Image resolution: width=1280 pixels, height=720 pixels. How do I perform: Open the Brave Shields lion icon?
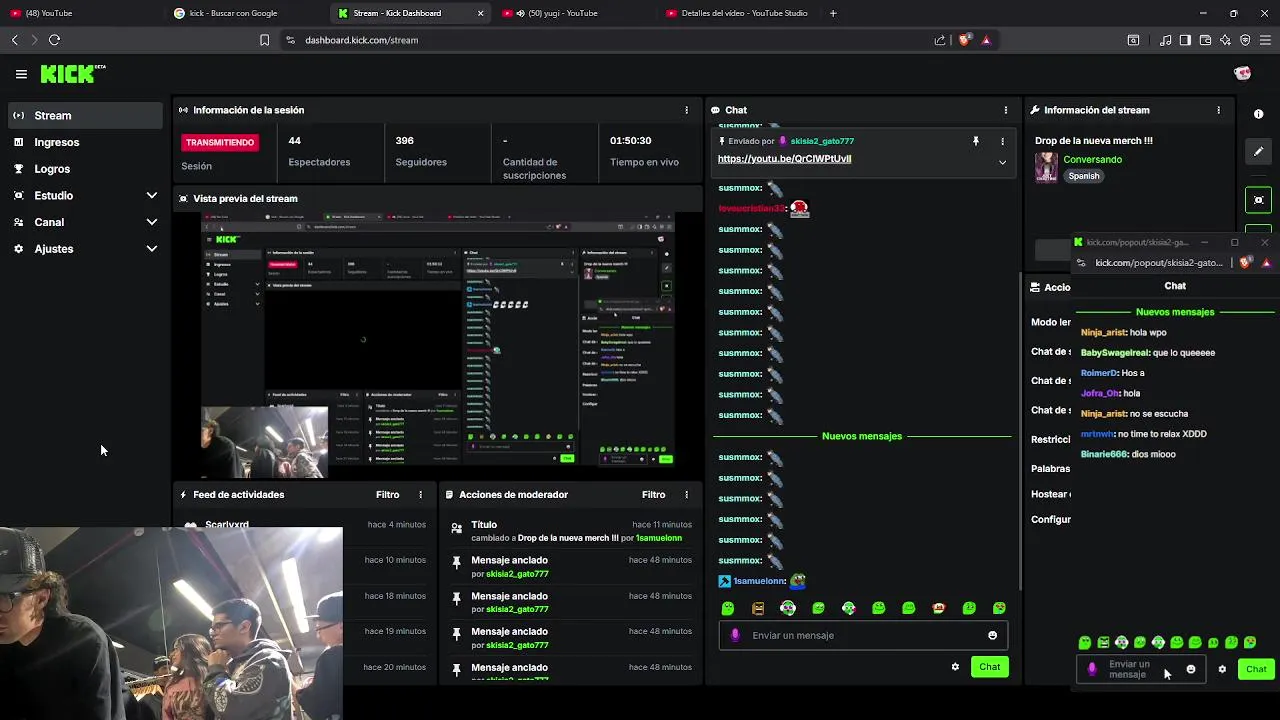pos(964,40)
